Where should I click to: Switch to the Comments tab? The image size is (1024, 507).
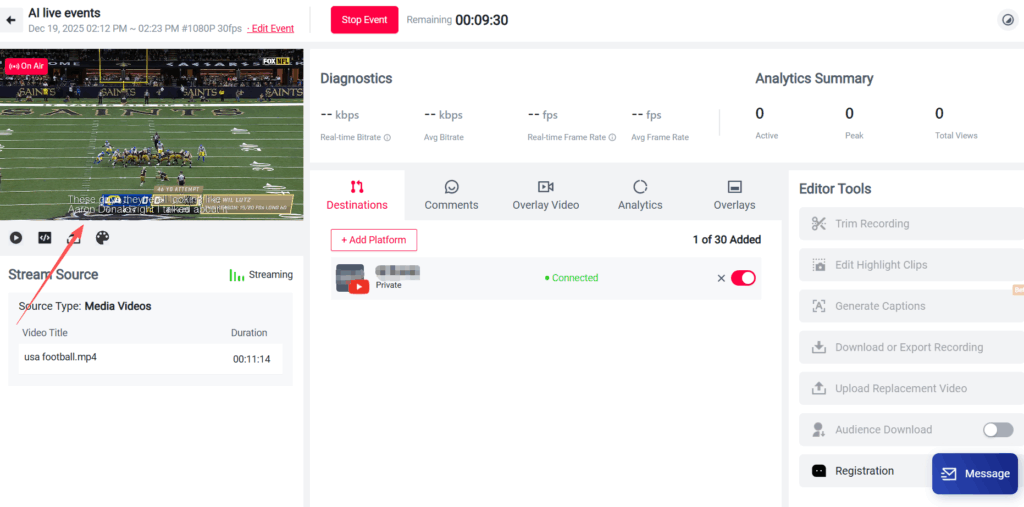(451, 195)
